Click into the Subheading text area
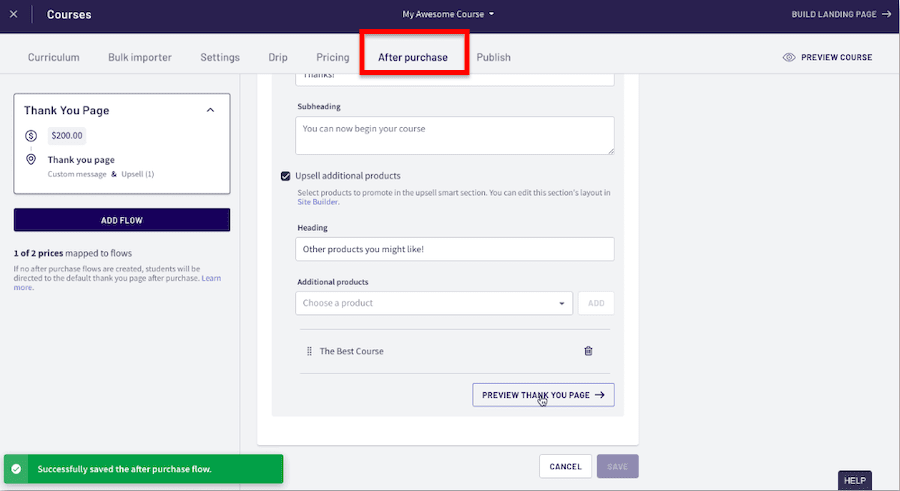The width and height of the screenshot is (900, 491). [x=455, y=135]
